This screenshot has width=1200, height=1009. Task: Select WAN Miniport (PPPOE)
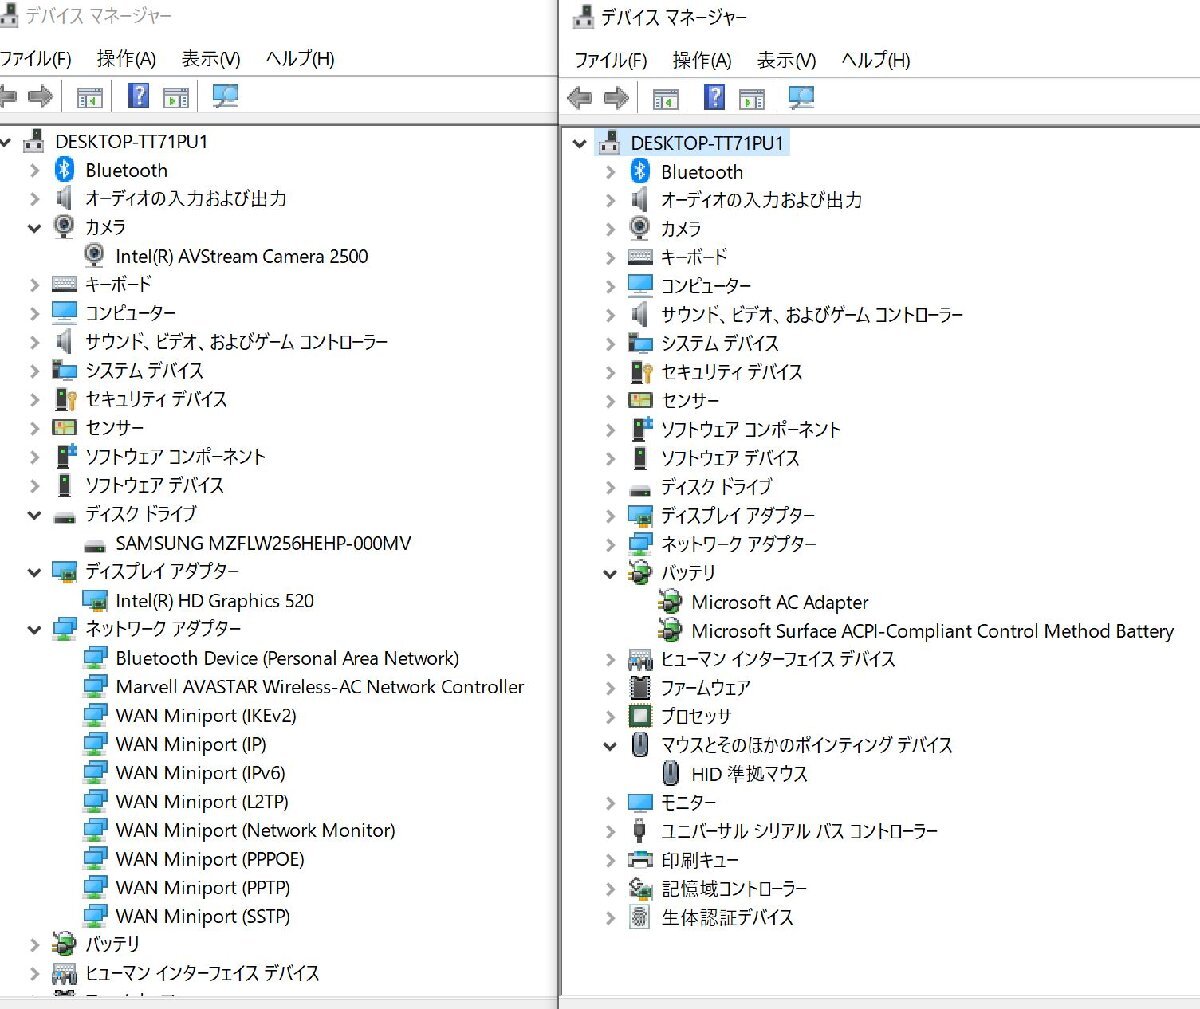tap(210, 859)
